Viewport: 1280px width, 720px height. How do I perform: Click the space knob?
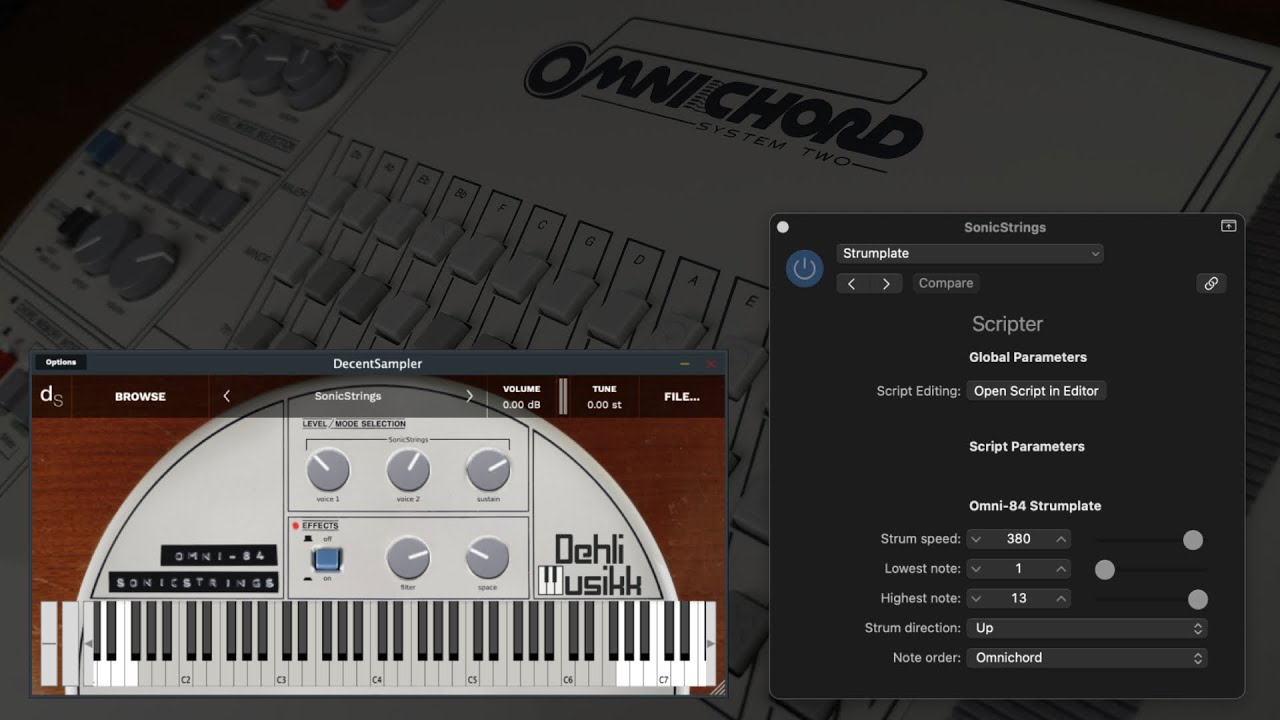tap(488, 558)
